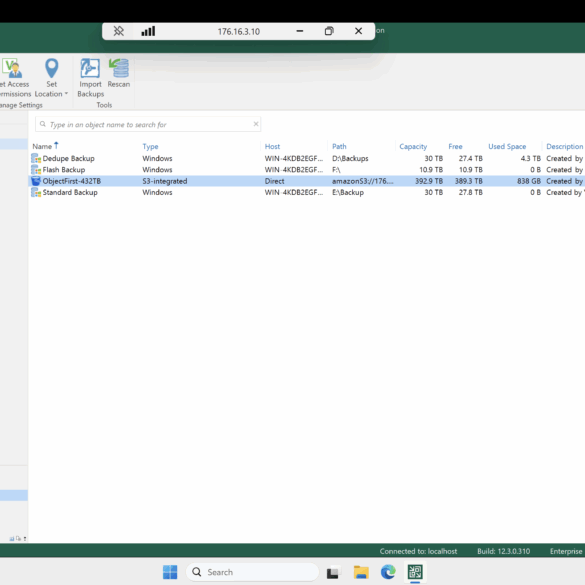
Task: Open Set Access Permissions tool
Action: 15,78
